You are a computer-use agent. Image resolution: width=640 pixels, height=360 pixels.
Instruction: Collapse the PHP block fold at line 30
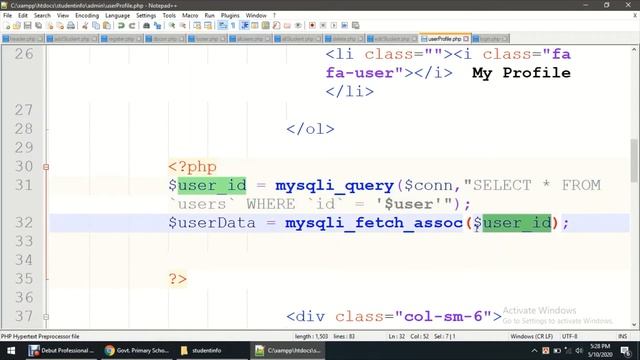pyautogui.click(x=46, y=167)
